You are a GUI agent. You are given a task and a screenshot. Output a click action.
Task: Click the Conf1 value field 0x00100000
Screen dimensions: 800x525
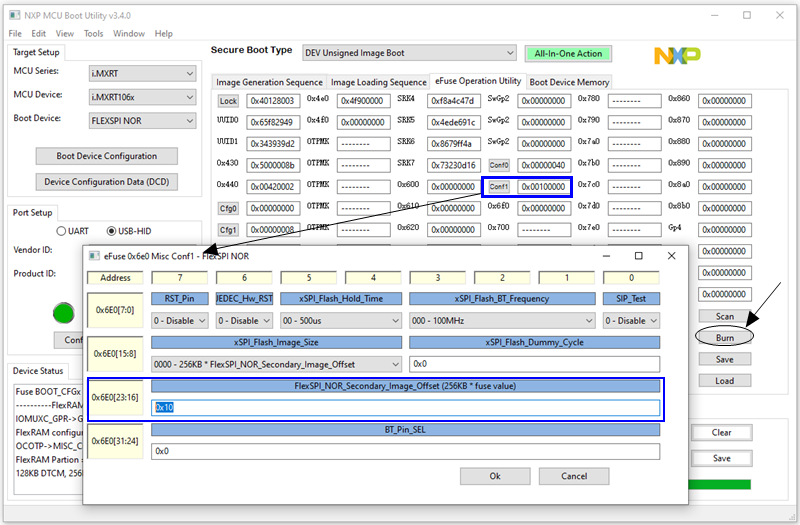point(544,187)
